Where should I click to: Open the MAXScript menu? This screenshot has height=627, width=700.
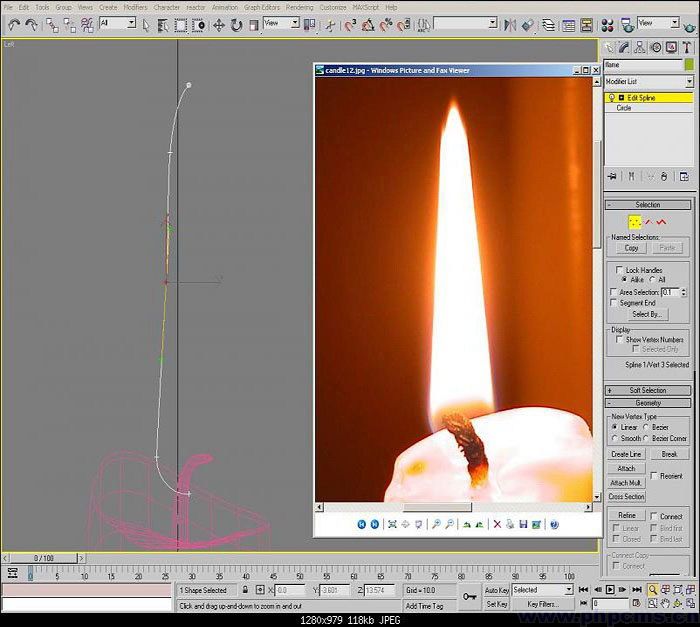point(366,8)
